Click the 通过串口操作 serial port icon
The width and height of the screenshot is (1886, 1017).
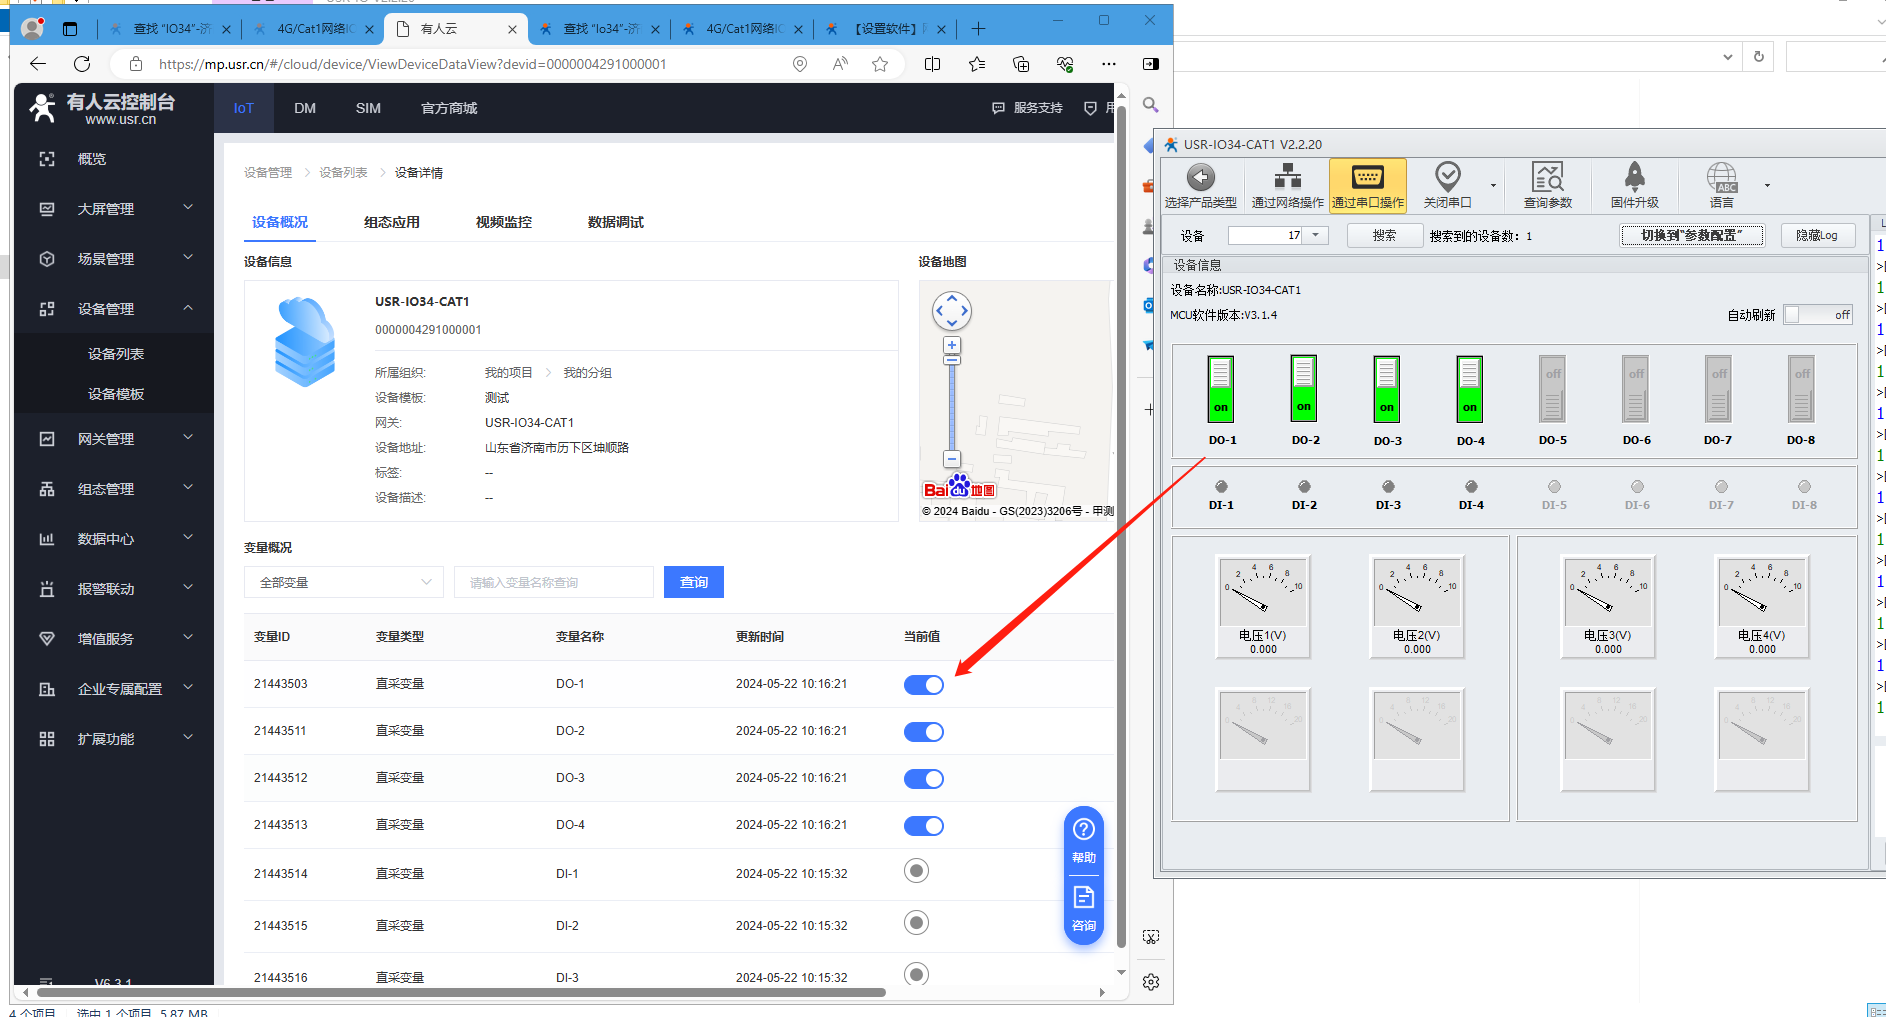click(1367, 178)
